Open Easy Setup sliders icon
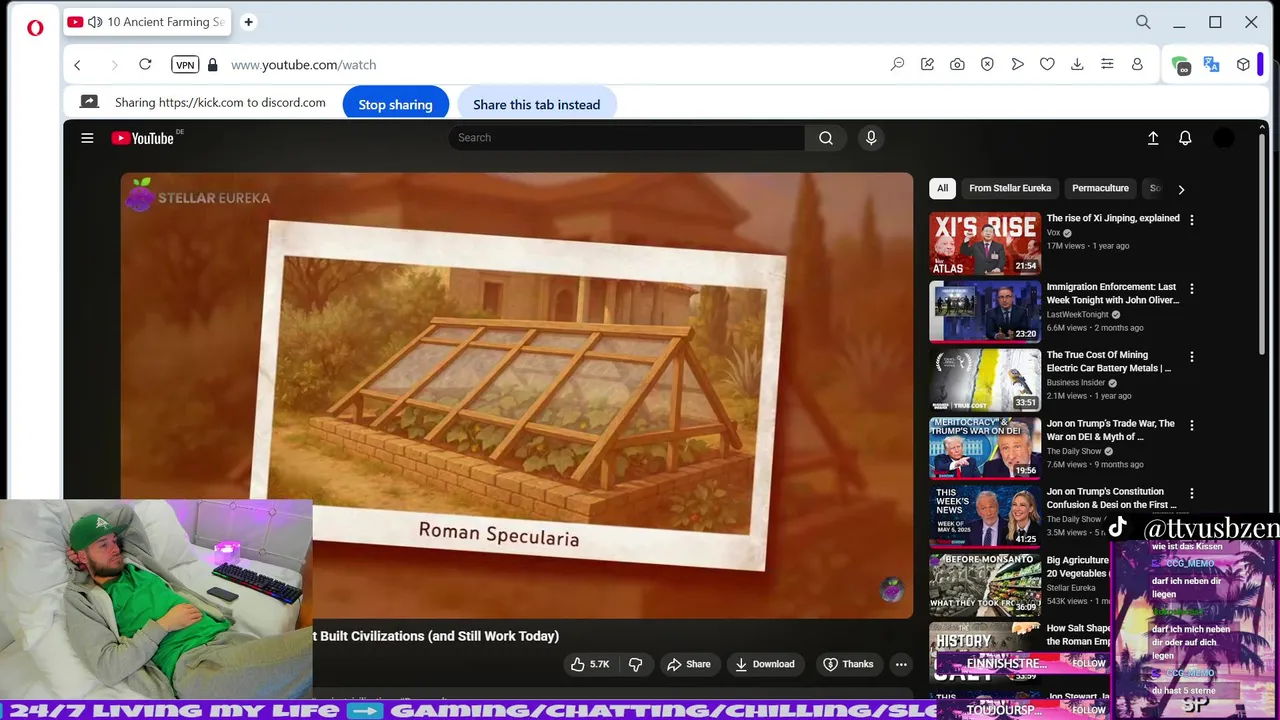This screenshot has height=720, width=1280. (1107, 64)
